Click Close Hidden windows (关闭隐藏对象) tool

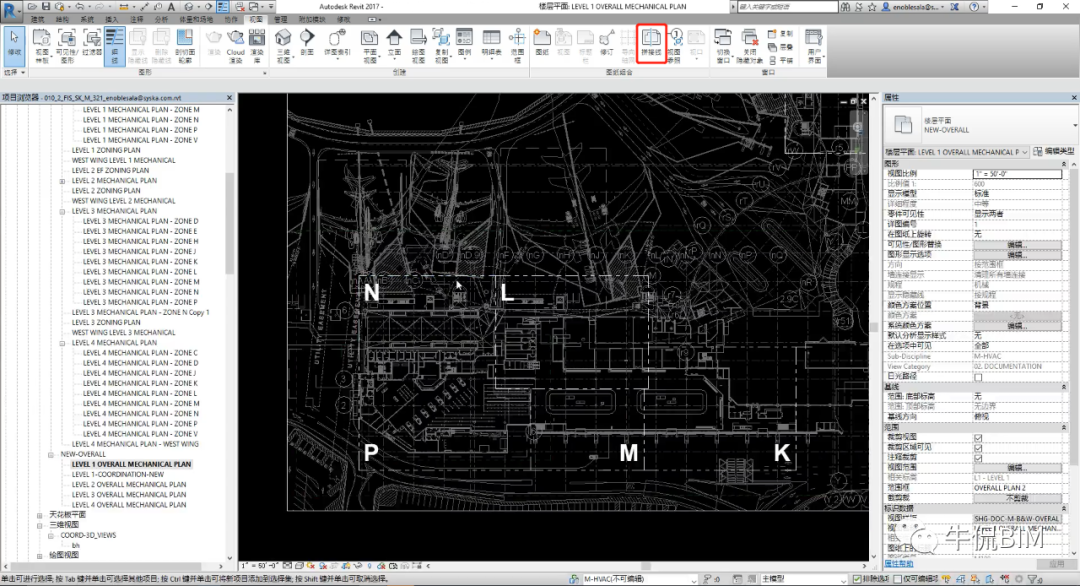pyautogui.click(x=749, y=45)
